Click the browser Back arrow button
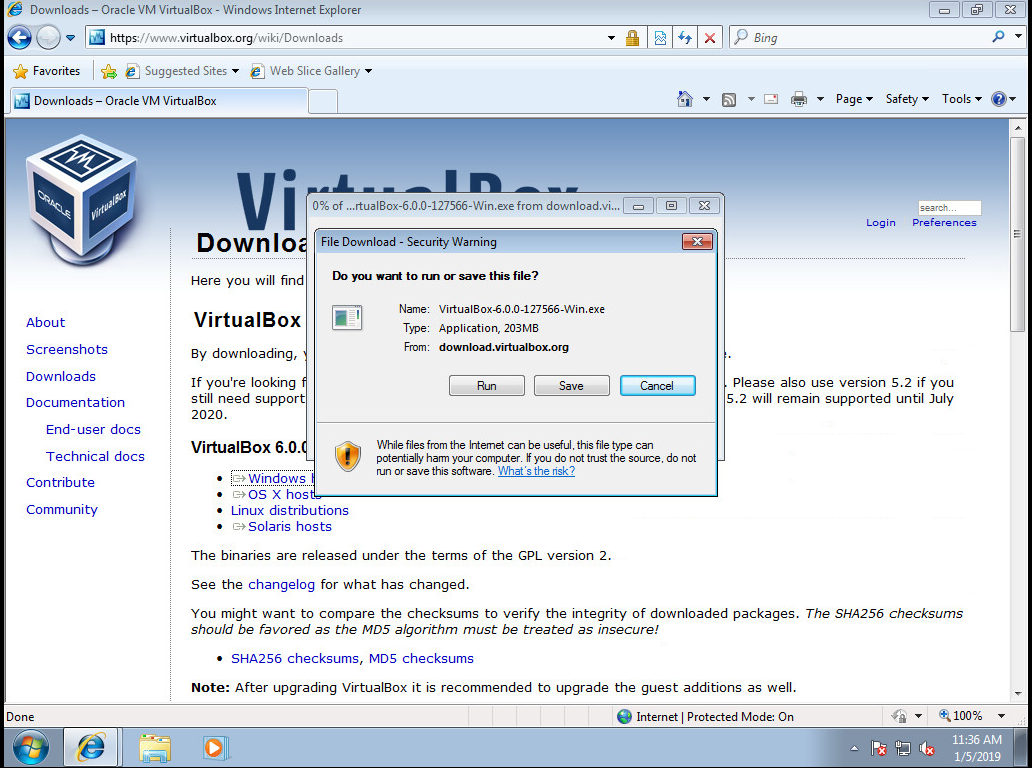1032x768 pixels. point(20,38)
